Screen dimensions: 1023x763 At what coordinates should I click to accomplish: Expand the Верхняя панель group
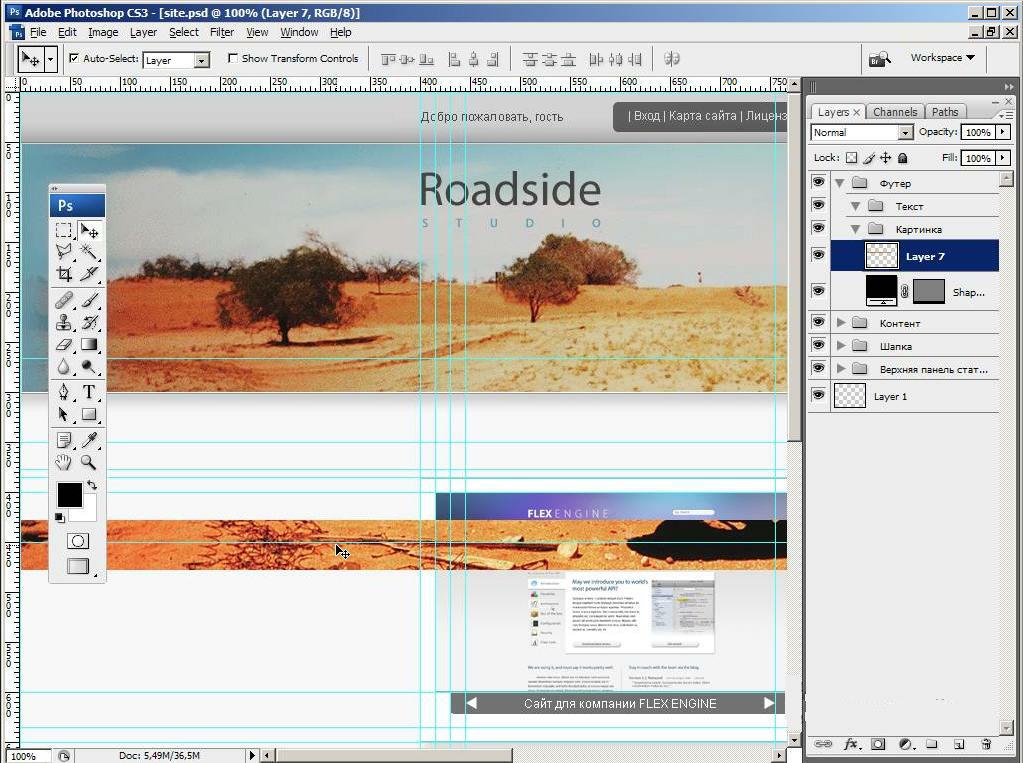[841, 369]
